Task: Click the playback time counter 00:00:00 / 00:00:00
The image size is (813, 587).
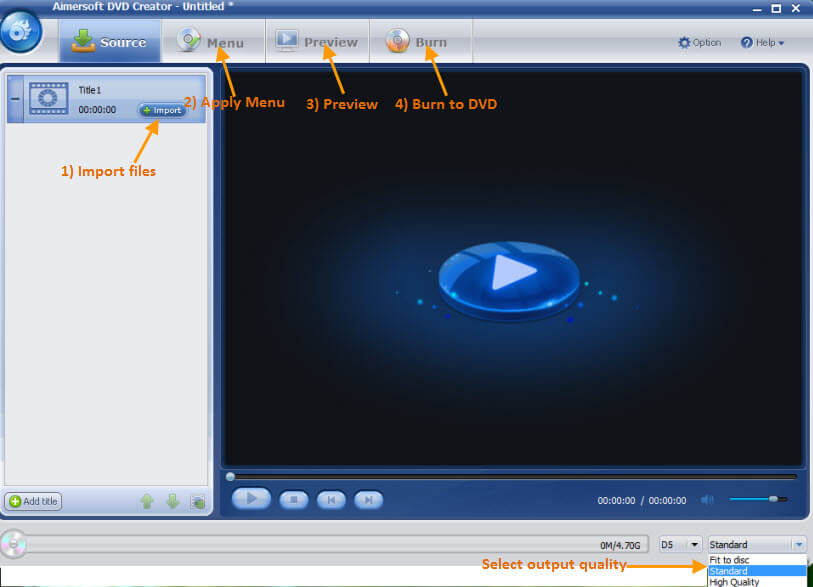Action: pyautogui.click(x=642, y=500)
